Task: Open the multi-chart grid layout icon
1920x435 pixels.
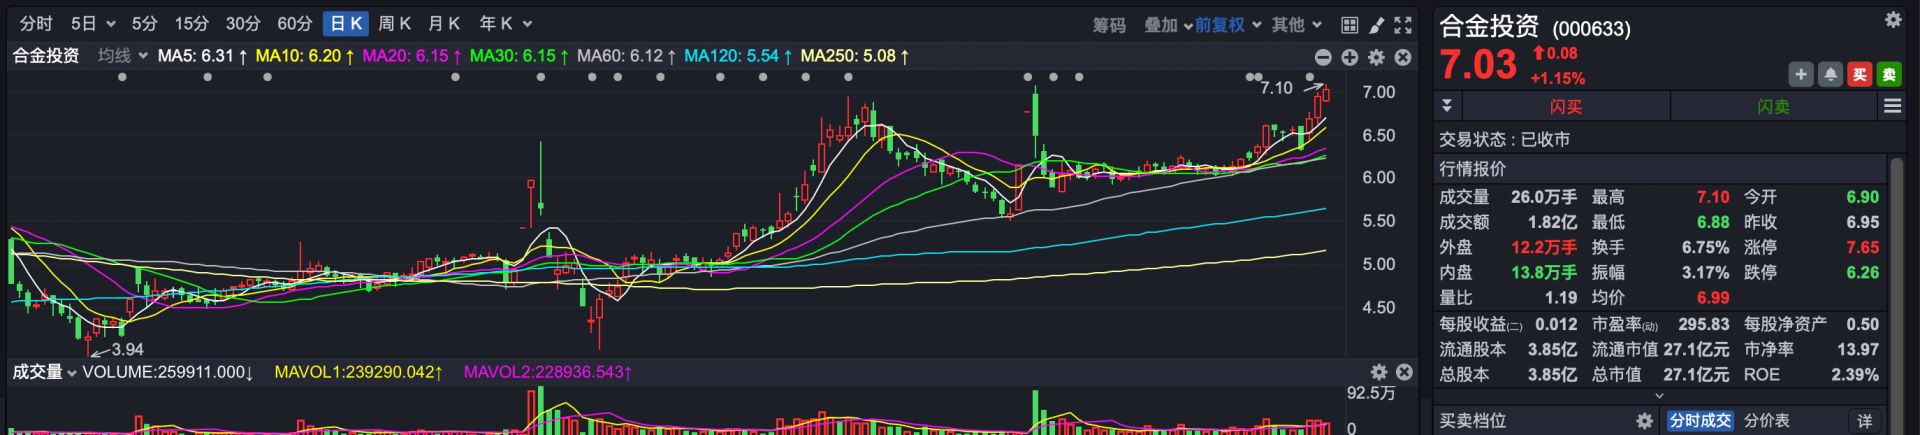Action: [1349, 24]
